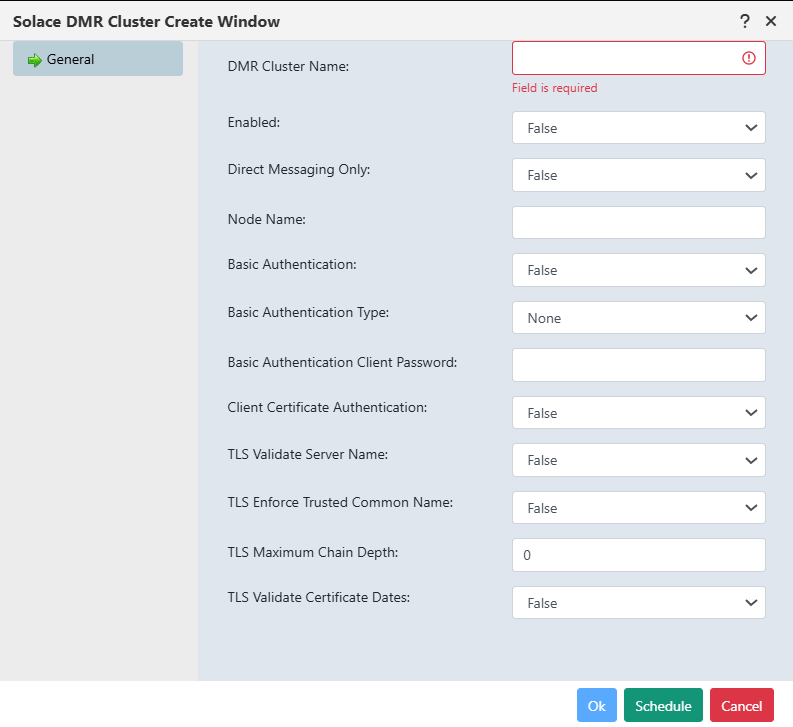Click the 'TLS Enforce Trusted Common Name:' label
The image size is (793, 727).
point(340,502)
